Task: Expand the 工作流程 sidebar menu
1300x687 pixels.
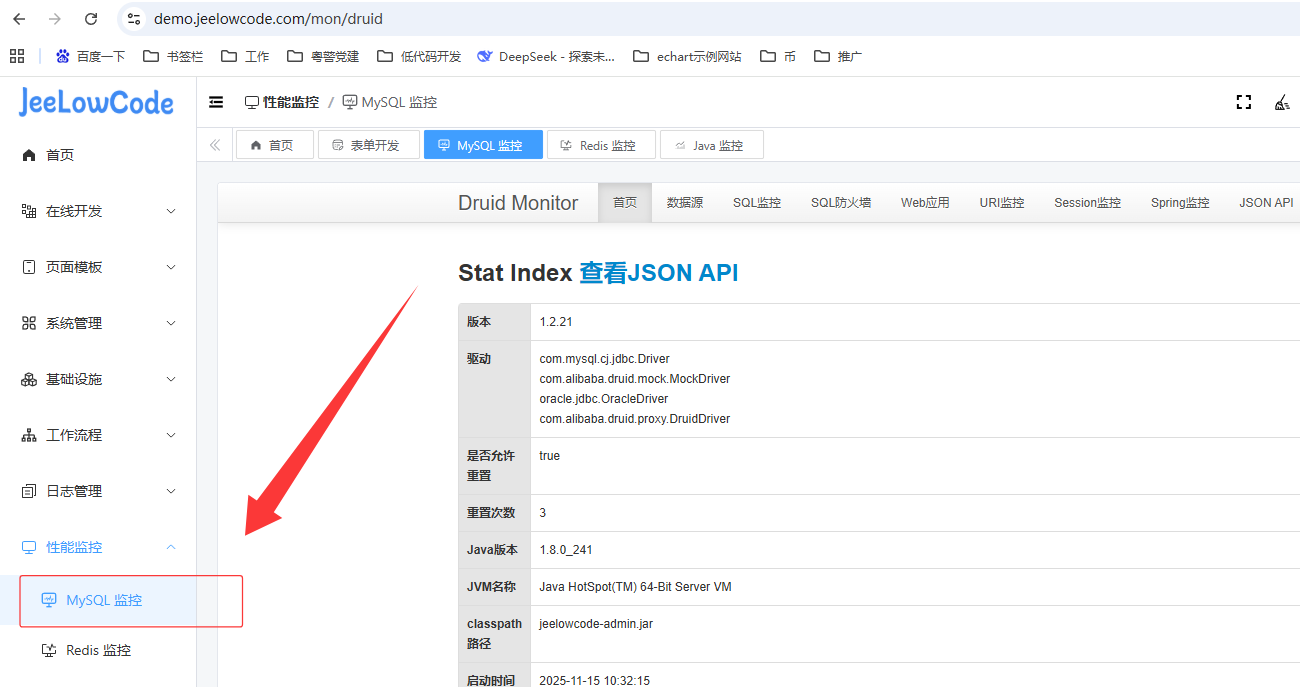Action: (98, 435)
